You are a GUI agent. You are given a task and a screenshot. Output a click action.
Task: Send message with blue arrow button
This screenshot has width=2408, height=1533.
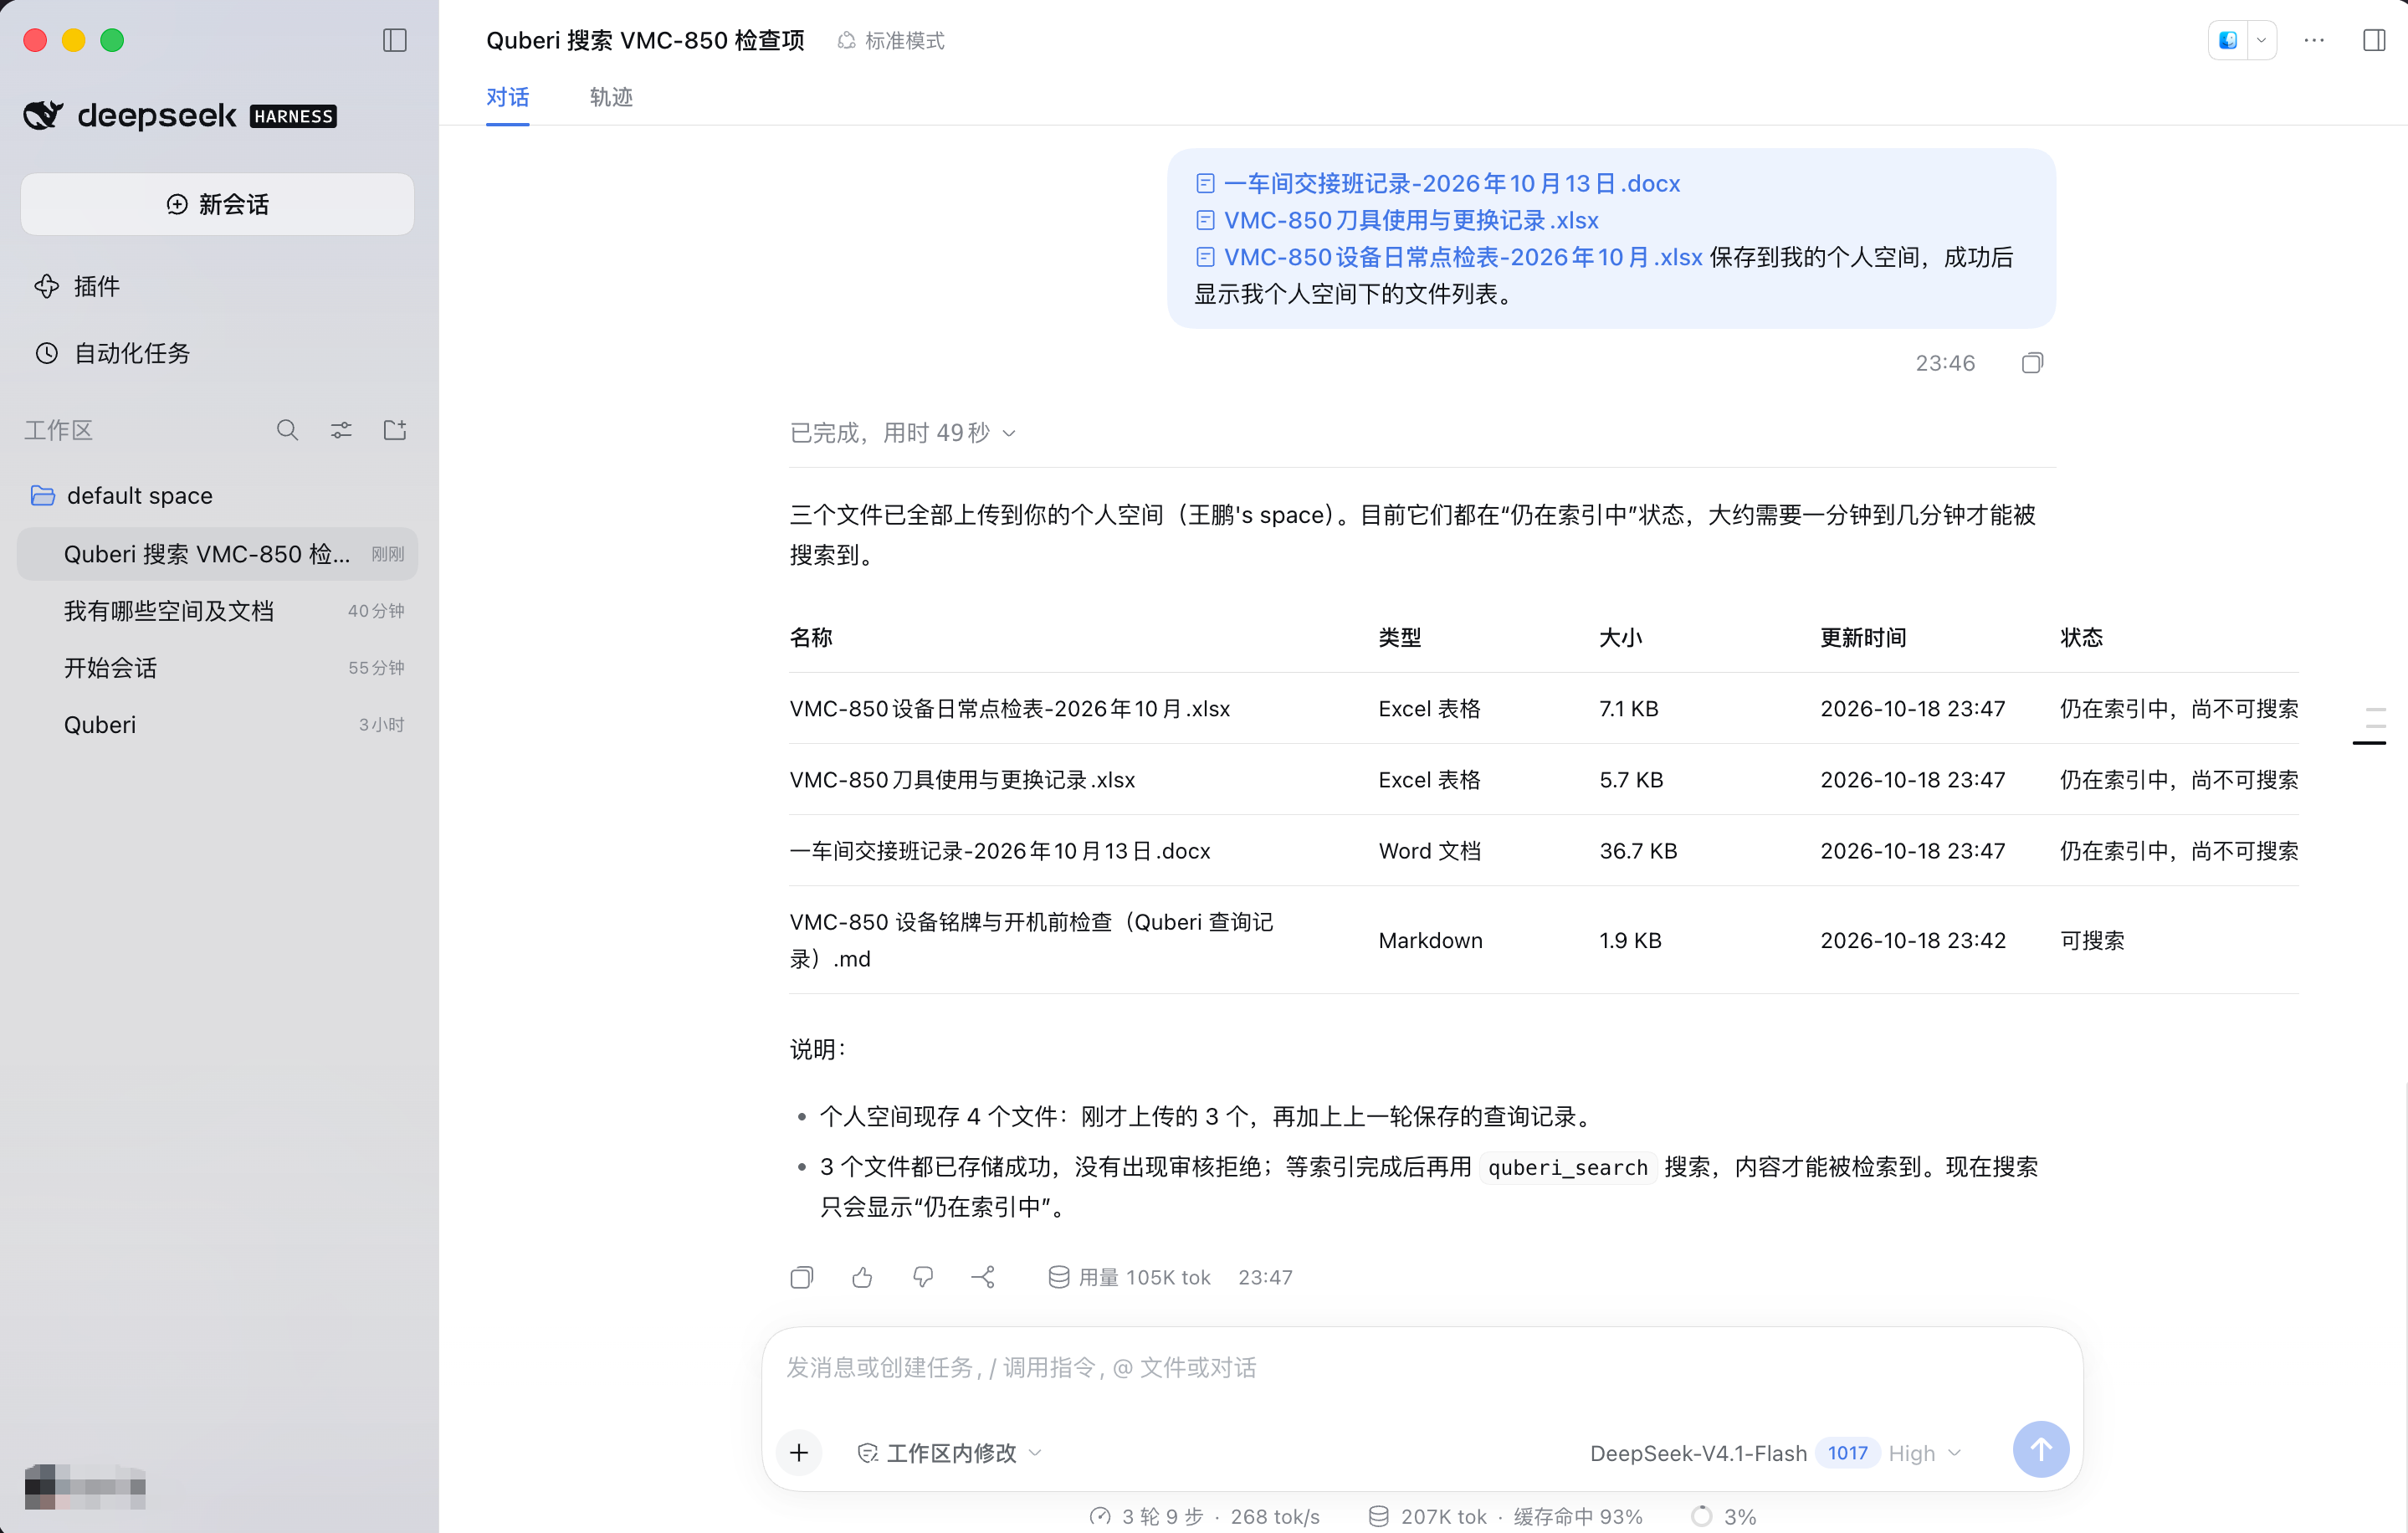click(x=2041, y=1450)
